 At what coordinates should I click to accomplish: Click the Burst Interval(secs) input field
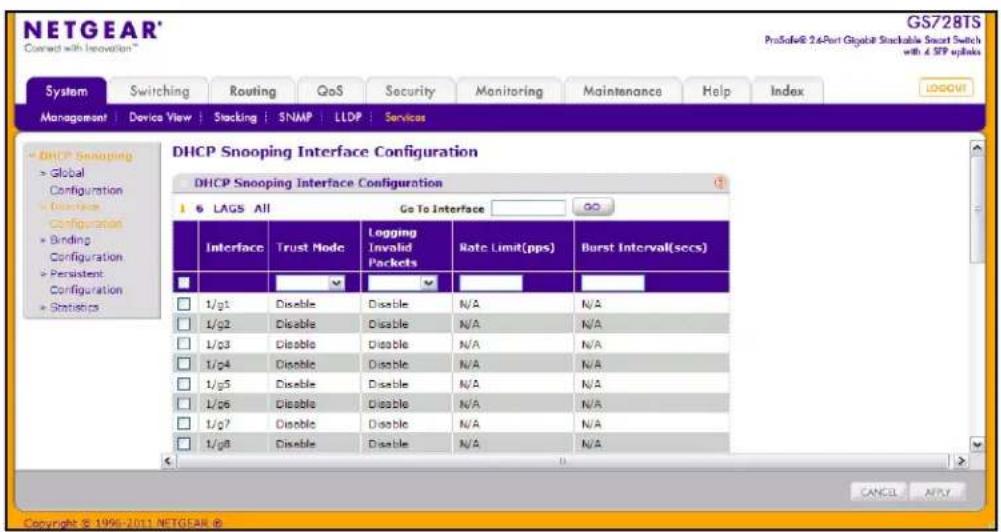[613, 282]
